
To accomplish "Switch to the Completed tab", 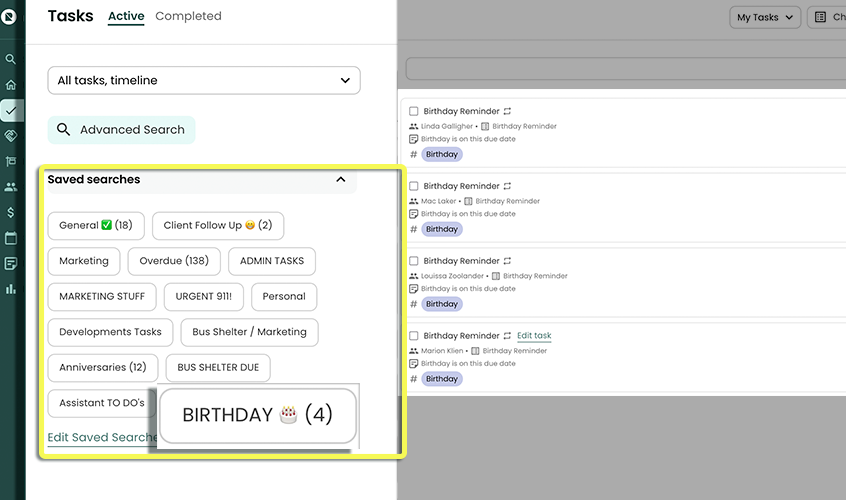I will (x=188, y=17).
